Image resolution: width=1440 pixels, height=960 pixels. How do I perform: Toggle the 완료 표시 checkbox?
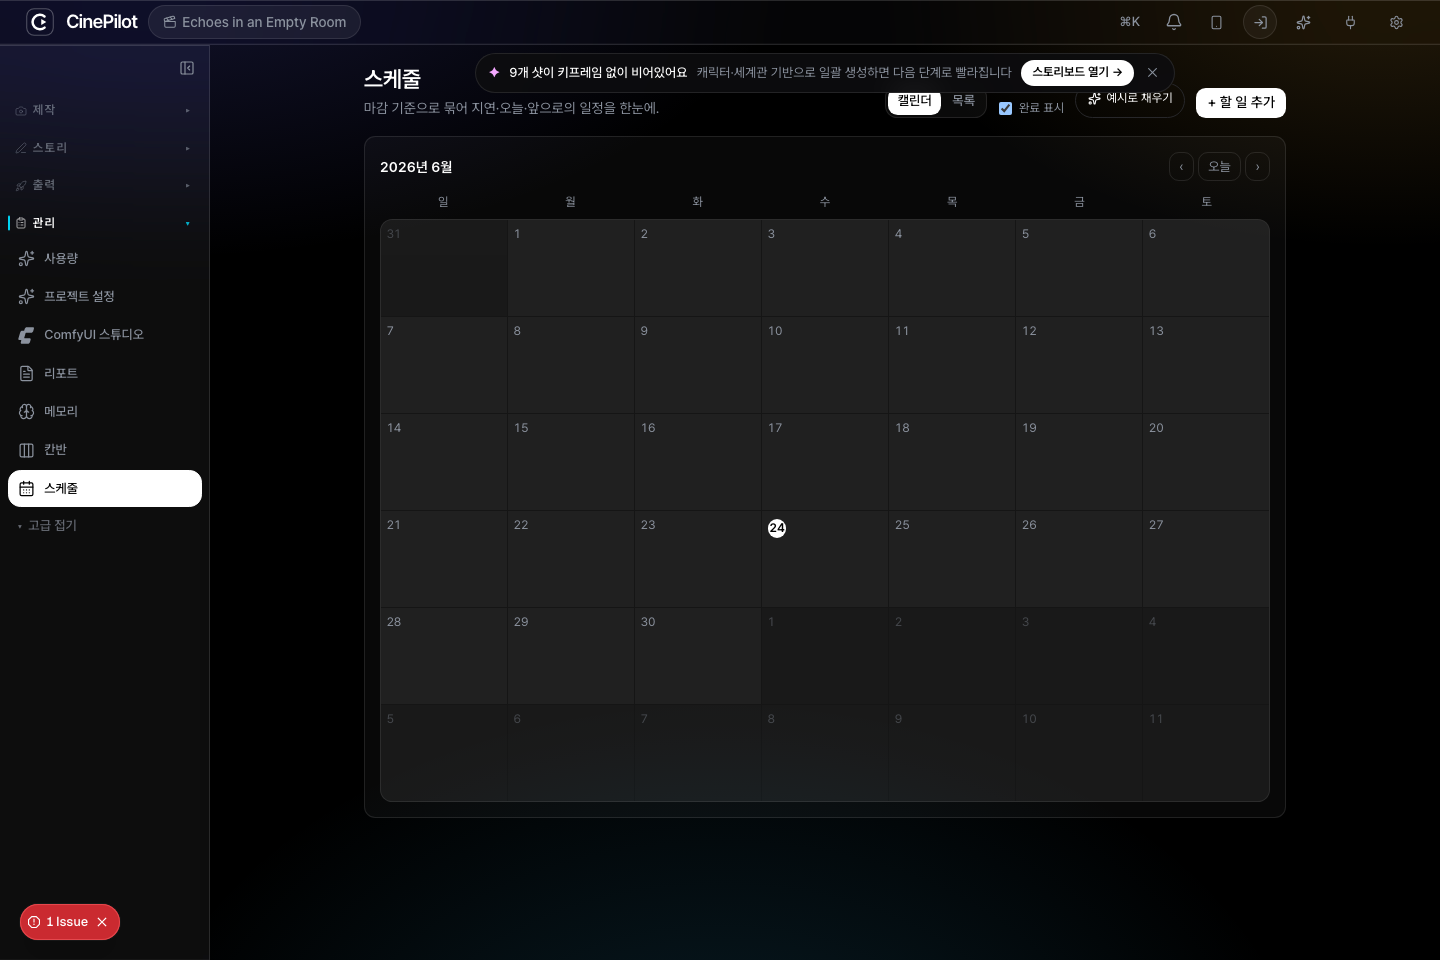pos(1006,108)
